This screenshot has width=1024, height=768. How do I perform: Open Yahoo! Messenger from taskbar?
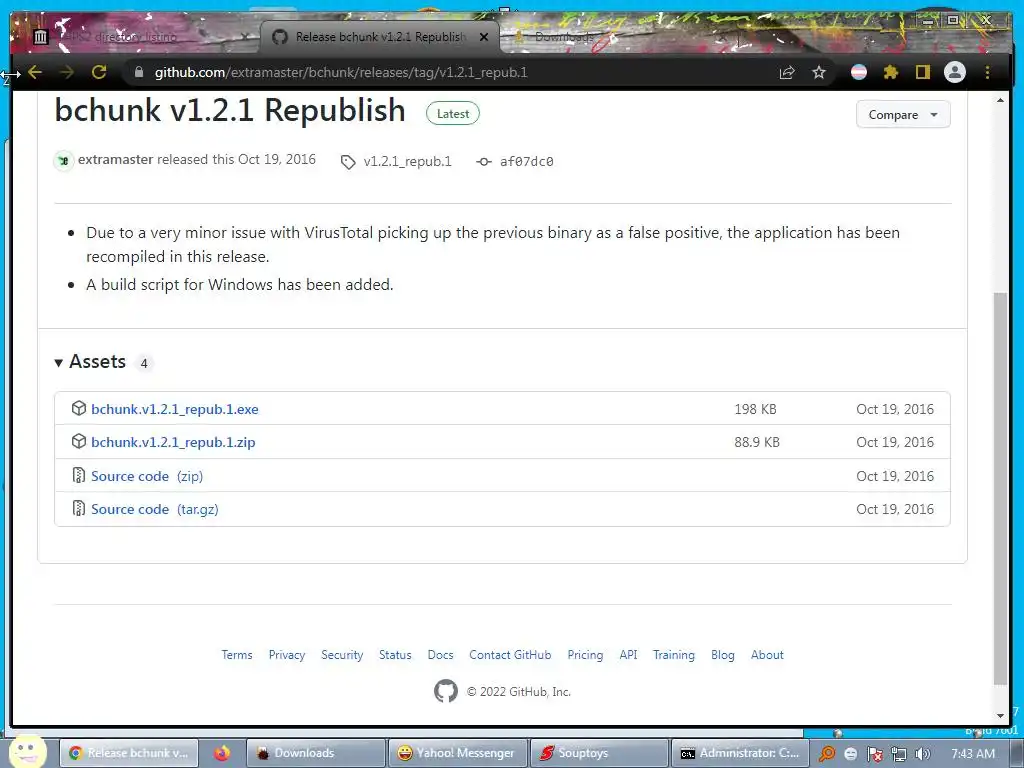coord(457,753)
